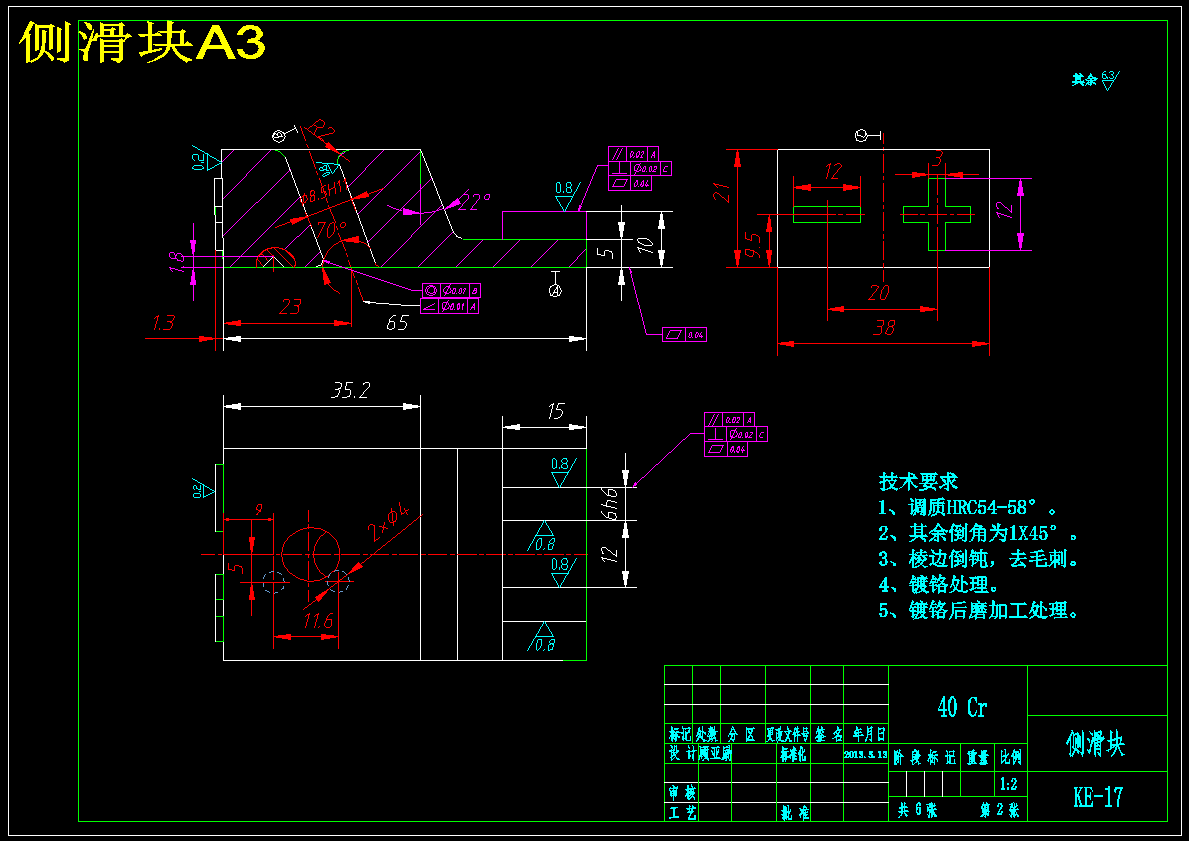
Task: Select the title block part name 侧滑块
Action: point(1096,744)
